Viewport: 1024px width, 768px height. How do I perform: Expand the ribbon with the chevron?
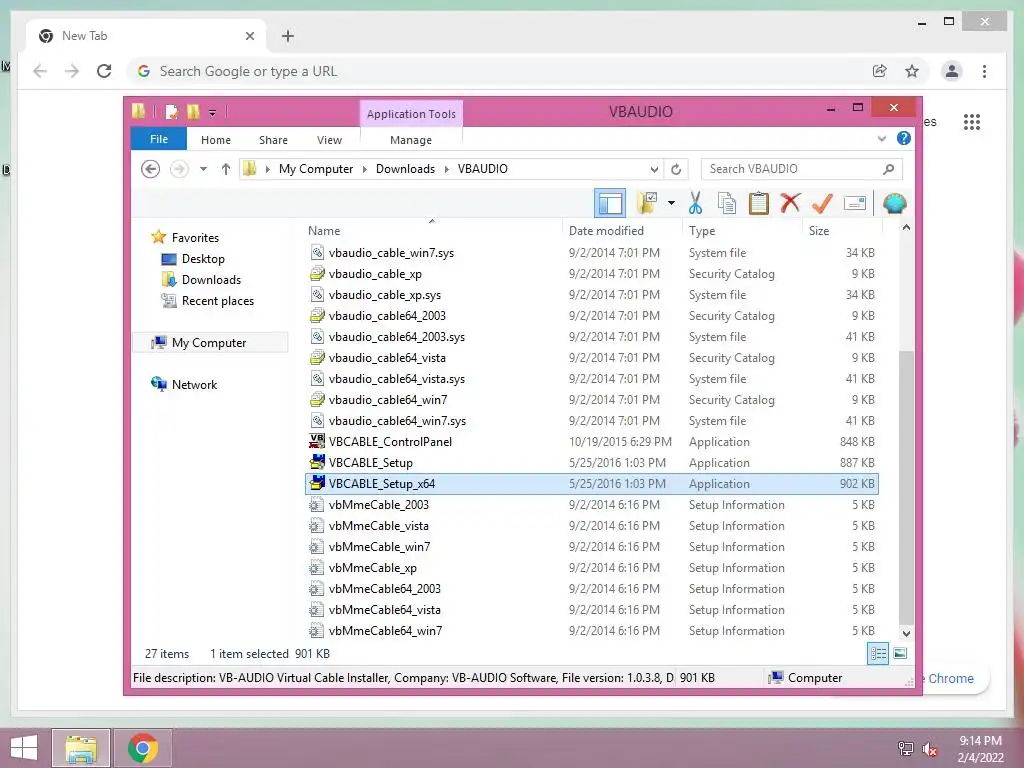pos(882,138)
